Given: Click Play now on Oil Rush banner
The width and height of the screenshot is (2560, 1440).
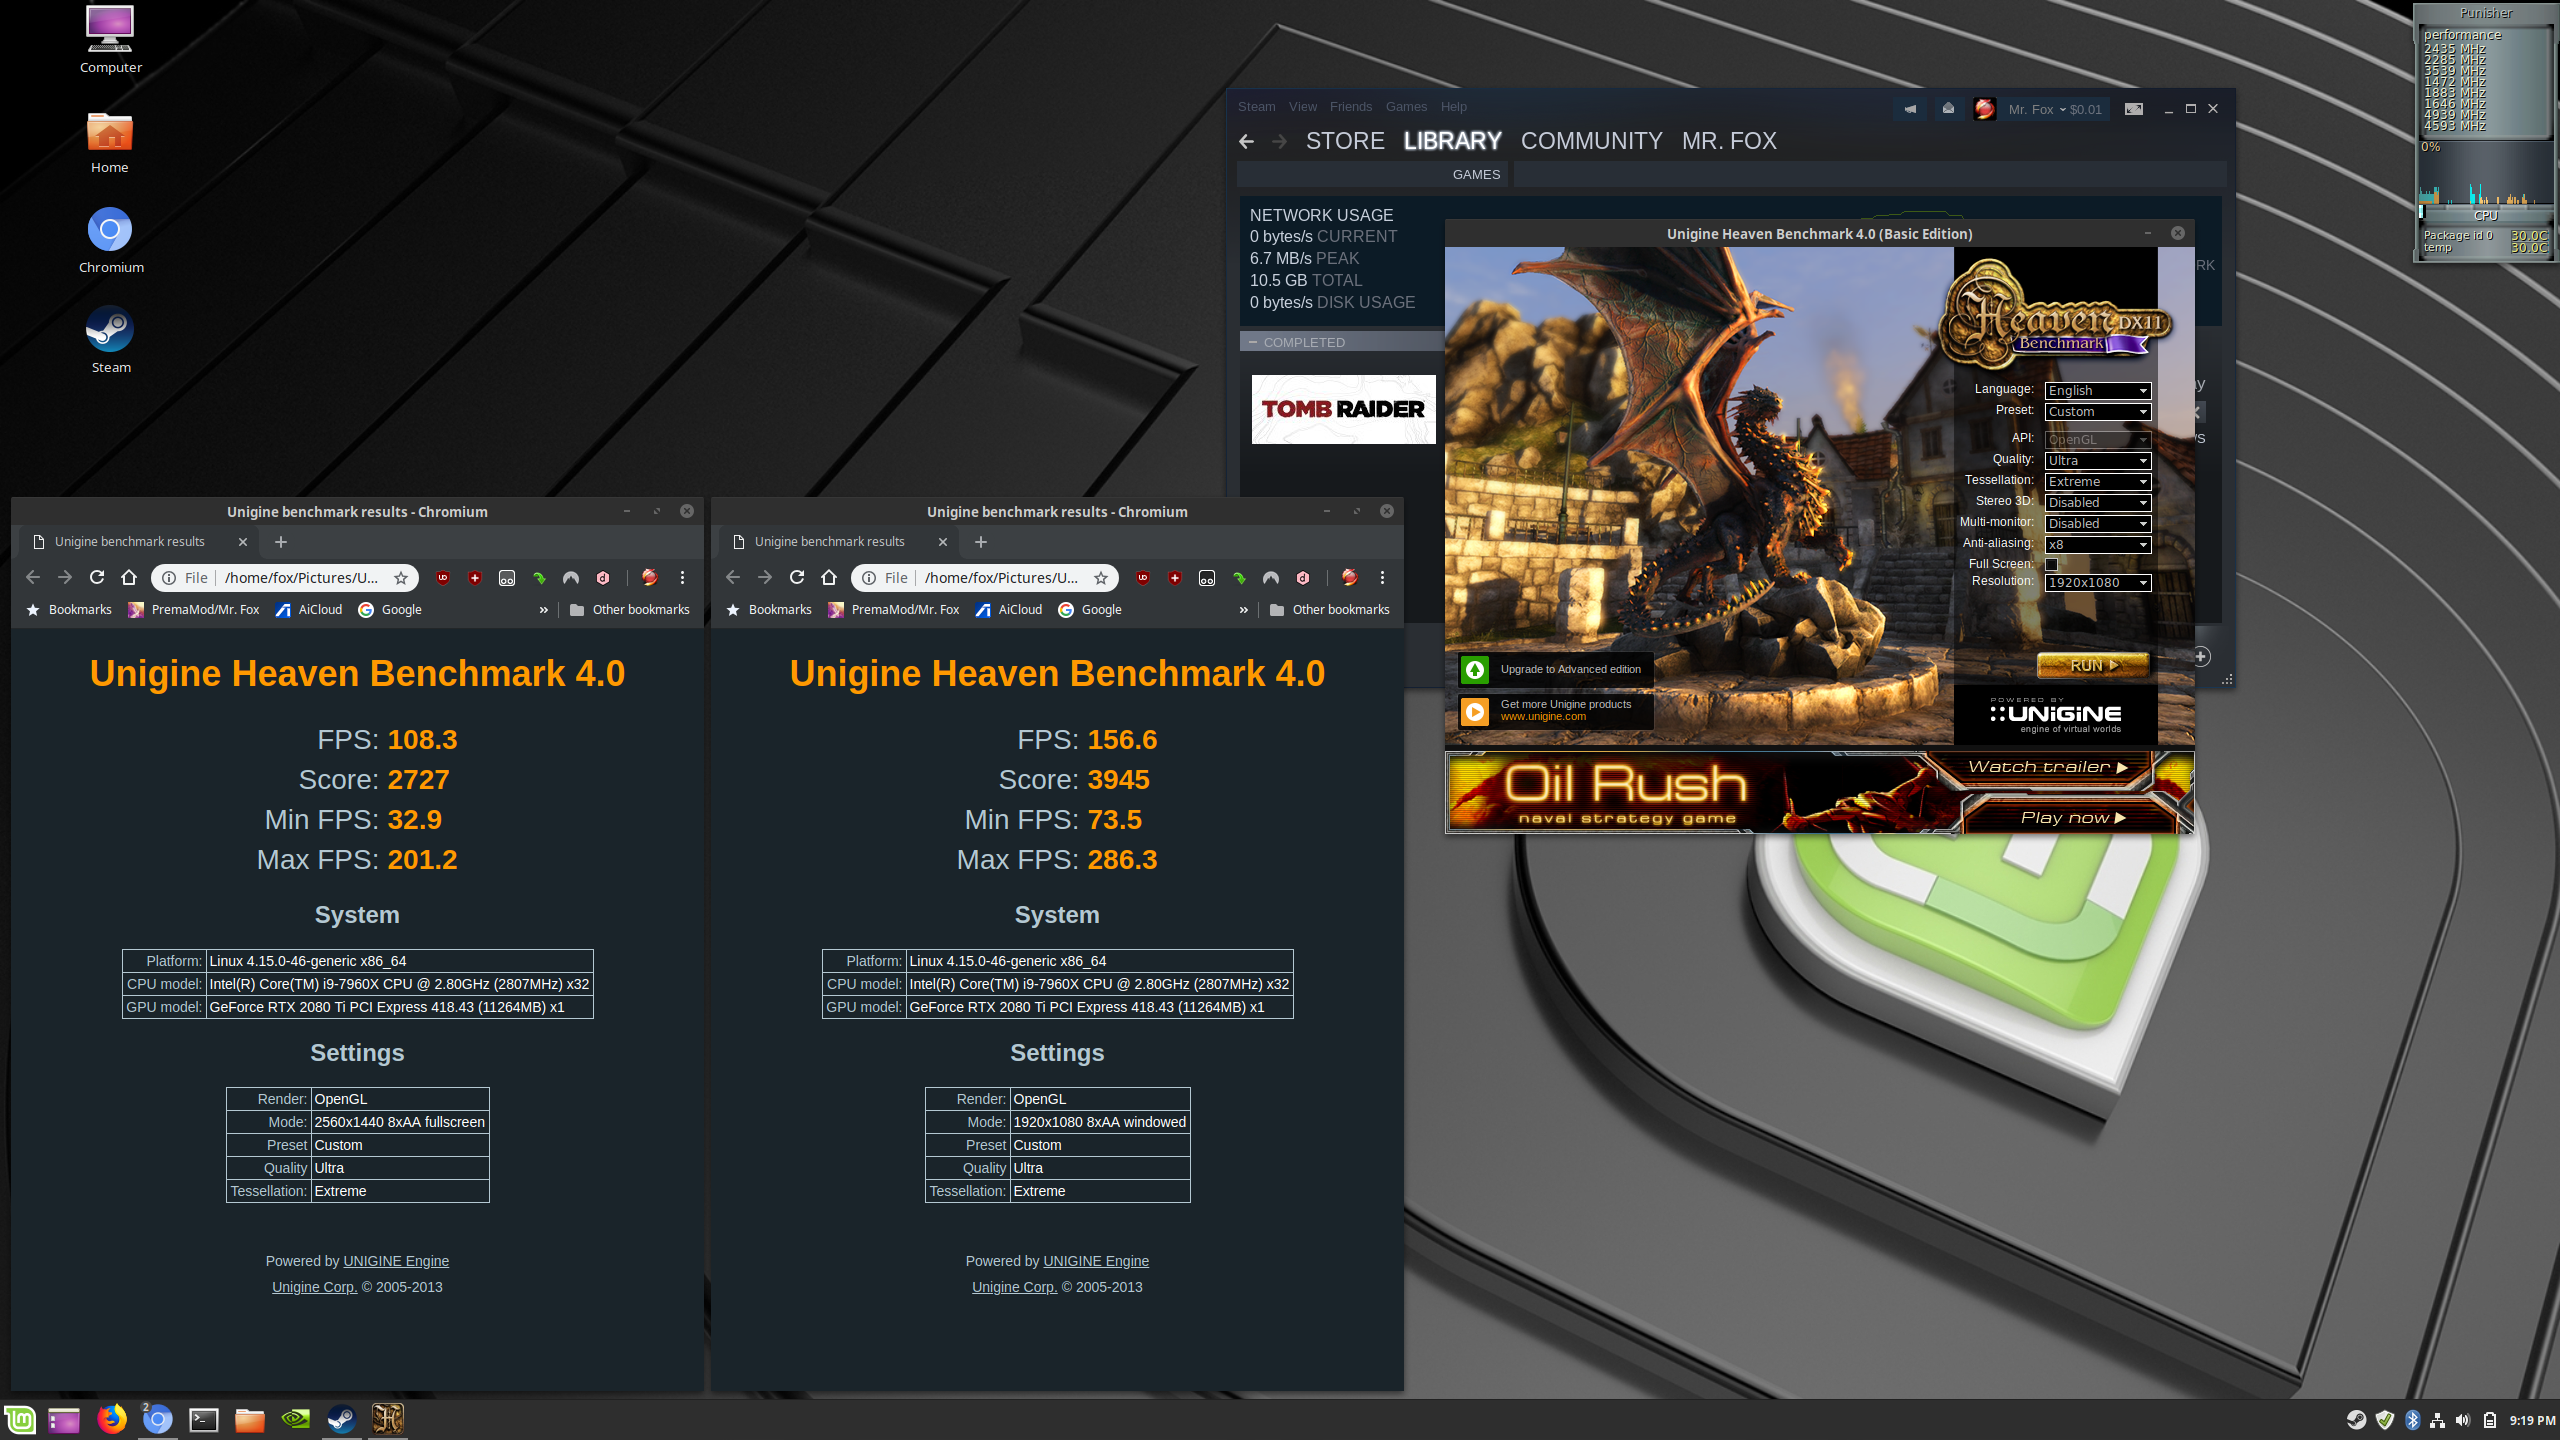Looking at the screenshot, I should (2072, 817).
